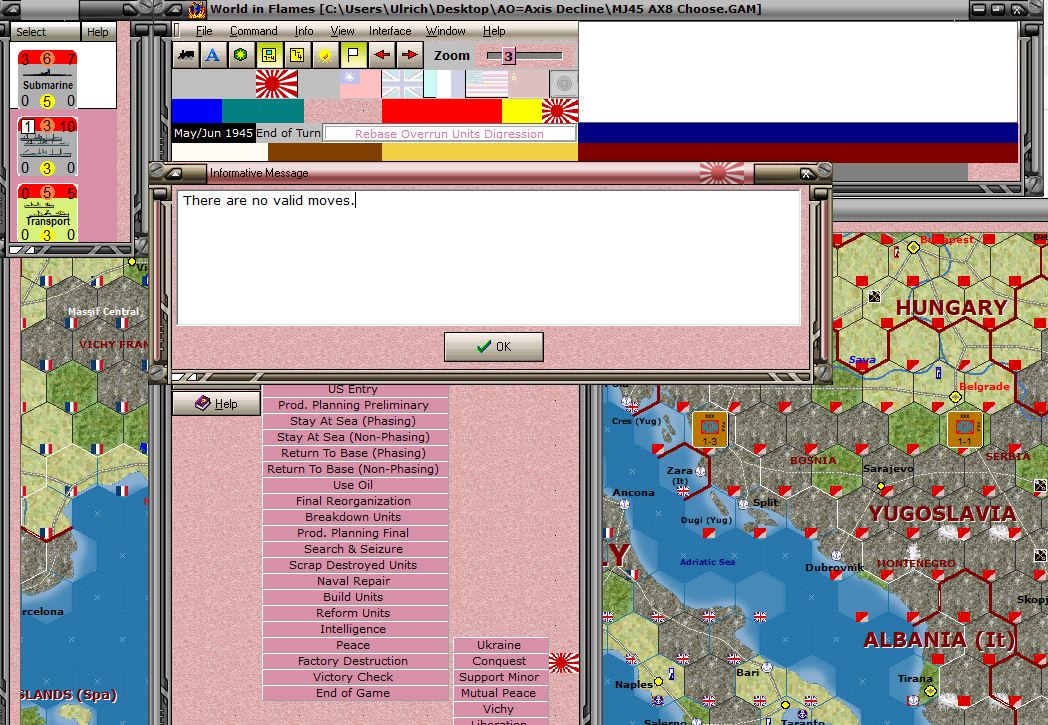Select Stay At Sea (Non-Phasing) phase
Image resolution: width=1048 pixels, height=725 pixels.
point(354,437)
